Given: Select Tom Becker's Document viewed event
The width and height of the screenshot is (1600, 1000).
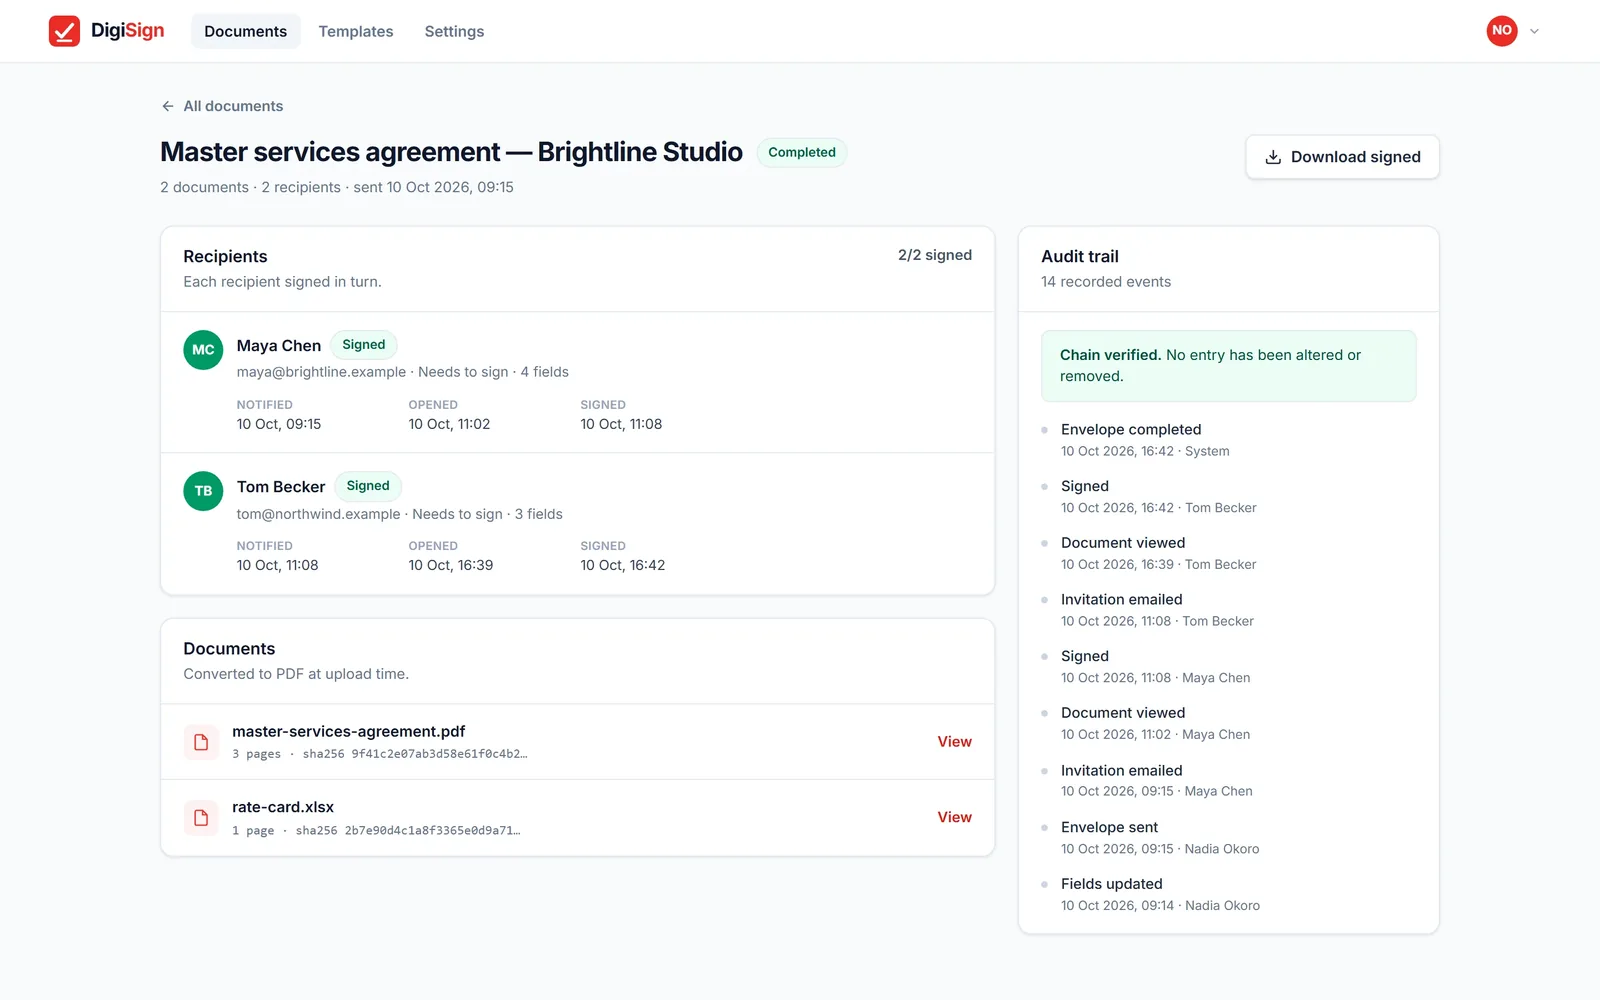Looking at the screenshot, I should pyautogui.click(x=1228, y=553).
